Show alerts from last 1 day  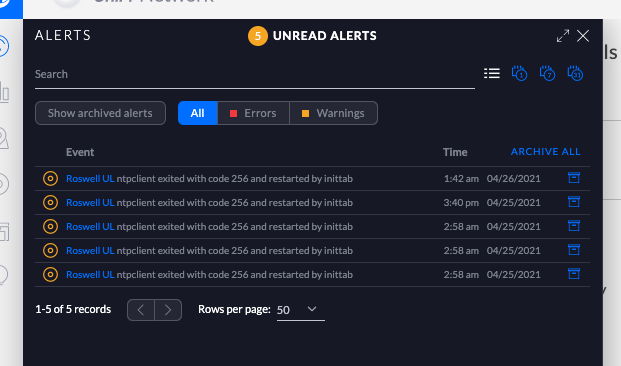point(519,73)
